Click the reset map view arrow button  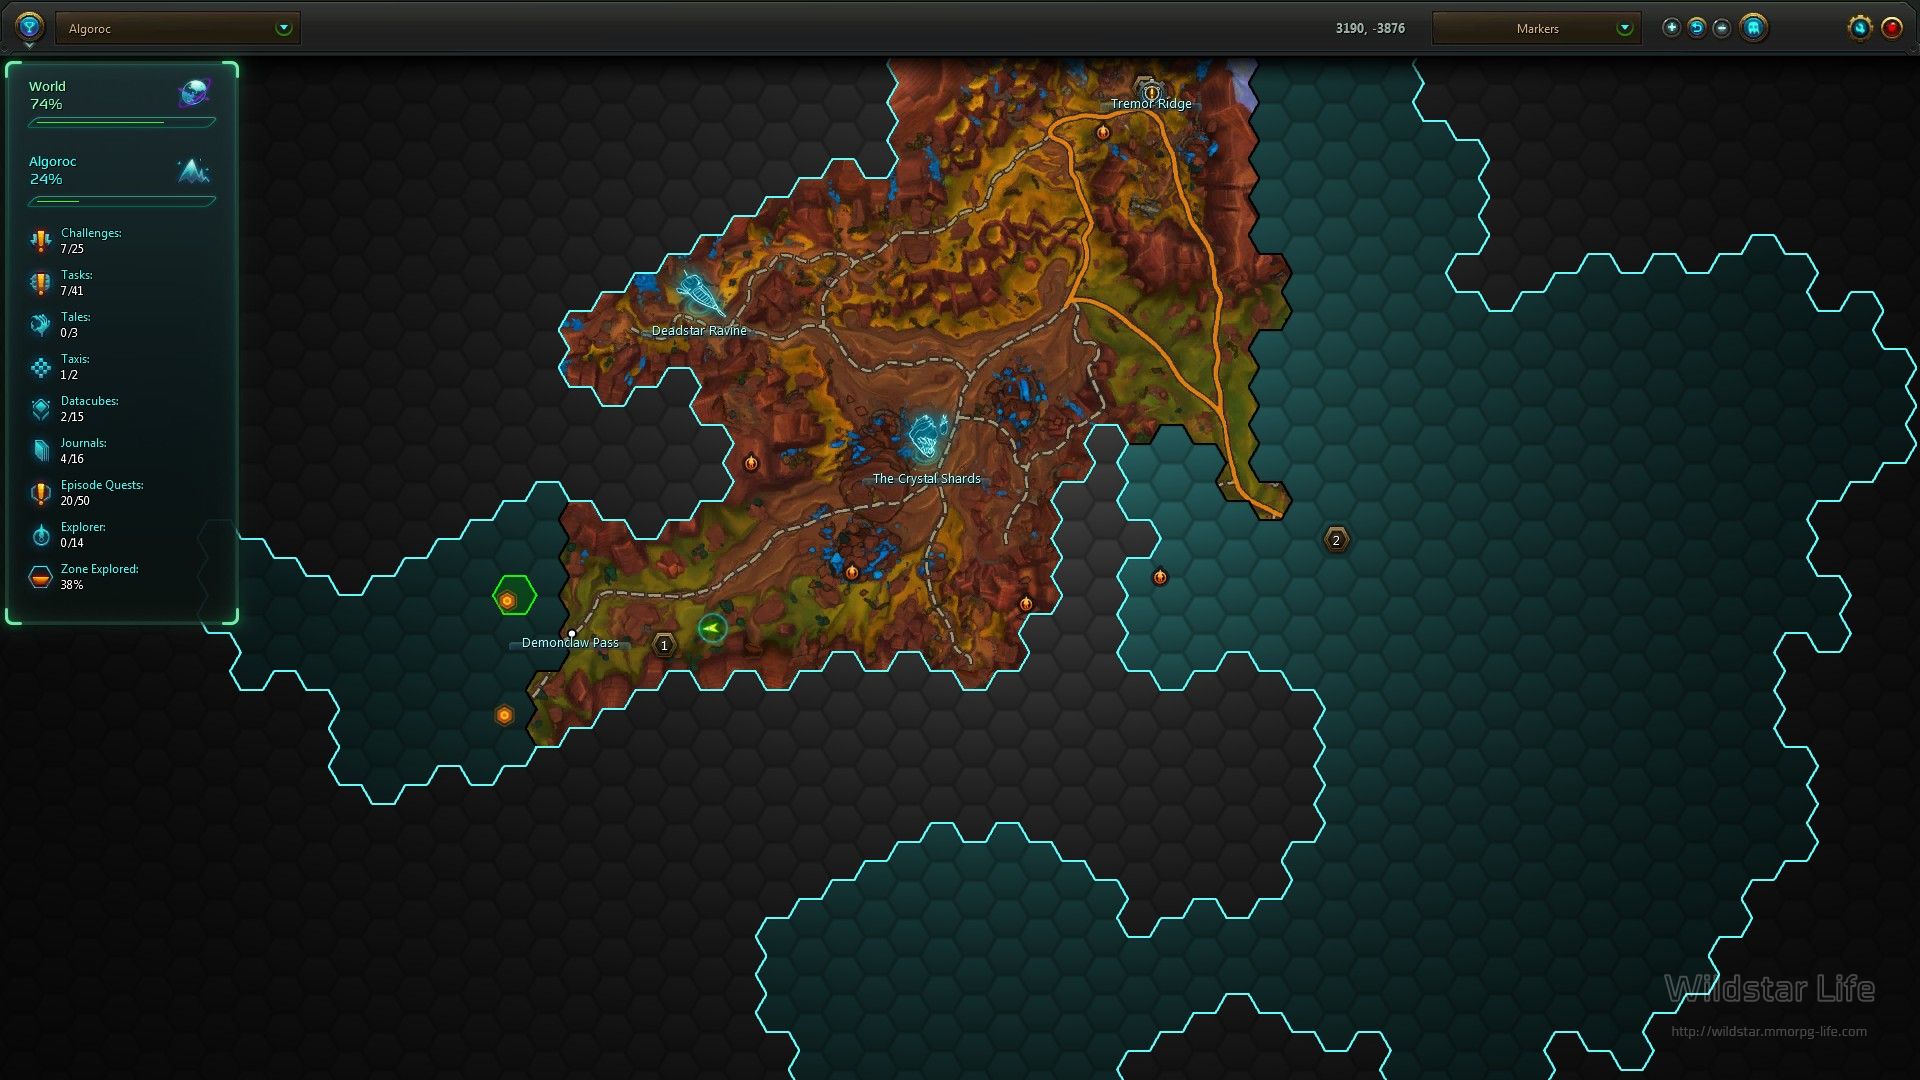[1696, 28]
